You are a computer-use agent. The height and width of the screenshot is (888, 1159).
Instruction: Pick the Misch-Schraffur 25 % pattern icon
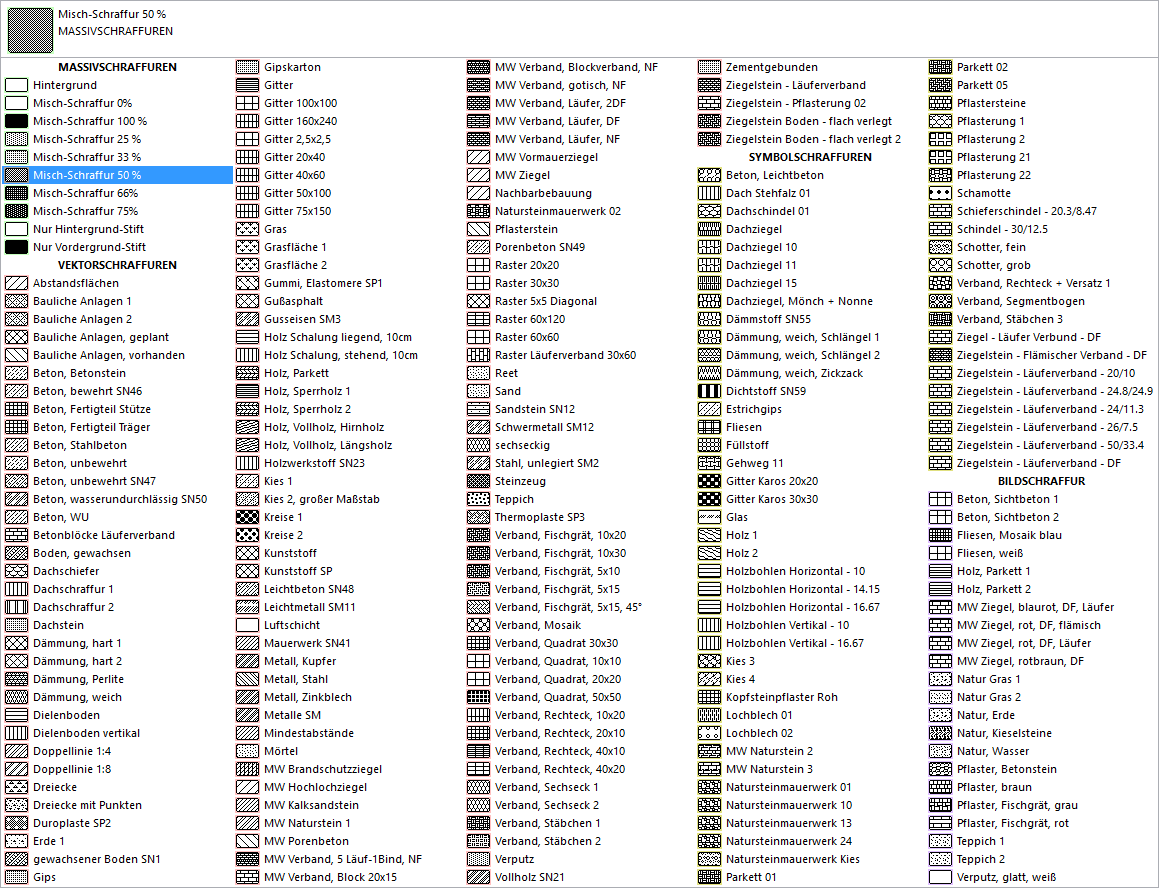pyautogui.click(x=16, y=139)
